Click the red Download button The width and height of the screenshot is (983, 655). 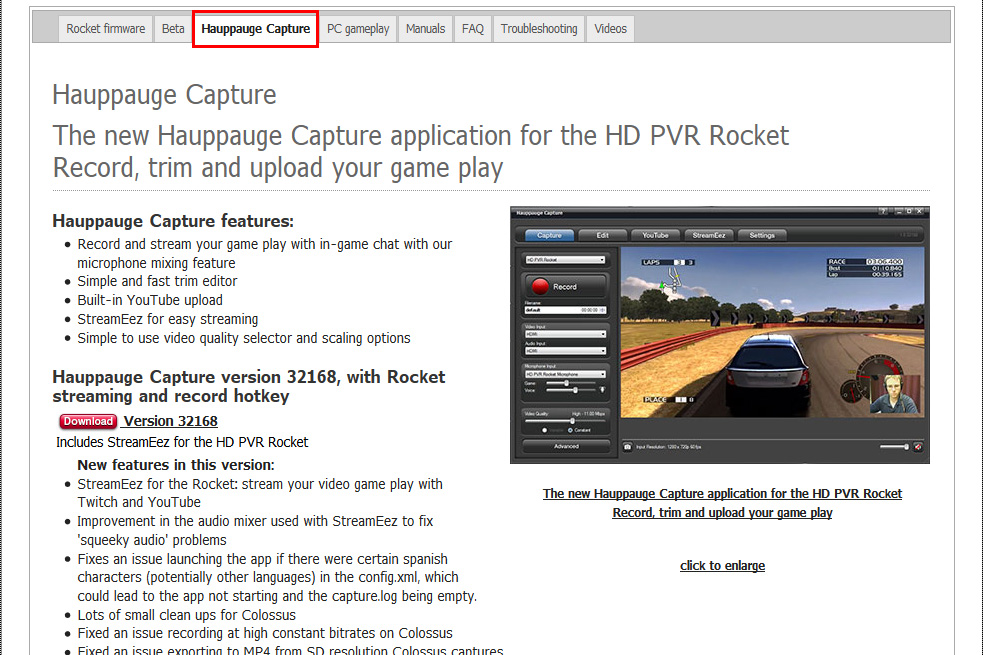(88, 421)
